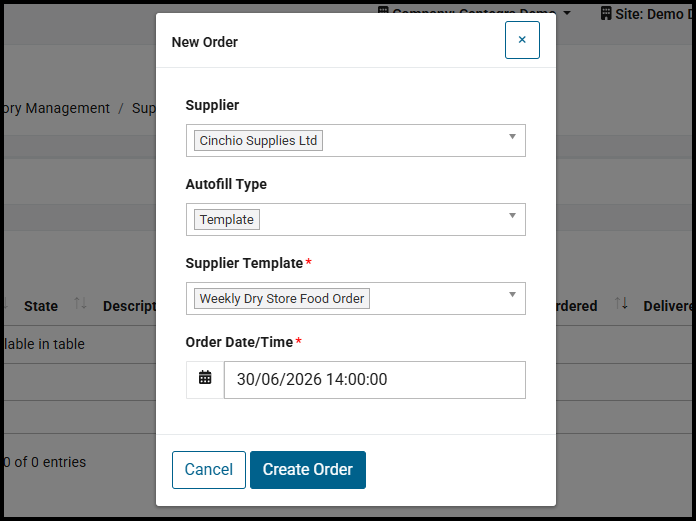Viewport: 696px width, 521px height.
Task: Click the Template tag in Autofill Type
Action: (227, 220)
